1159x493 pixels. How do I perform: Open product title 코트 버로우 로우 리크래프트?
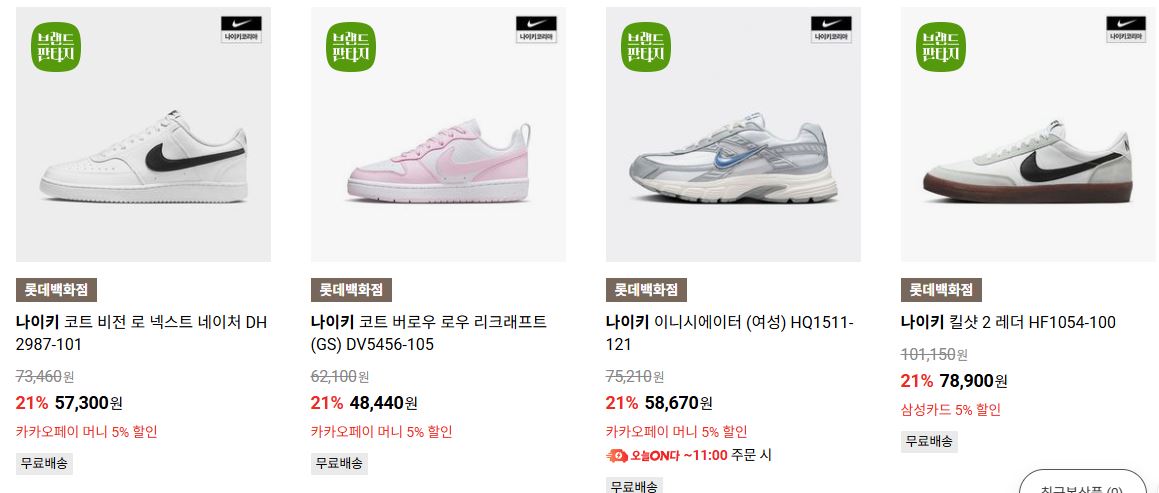429,333
